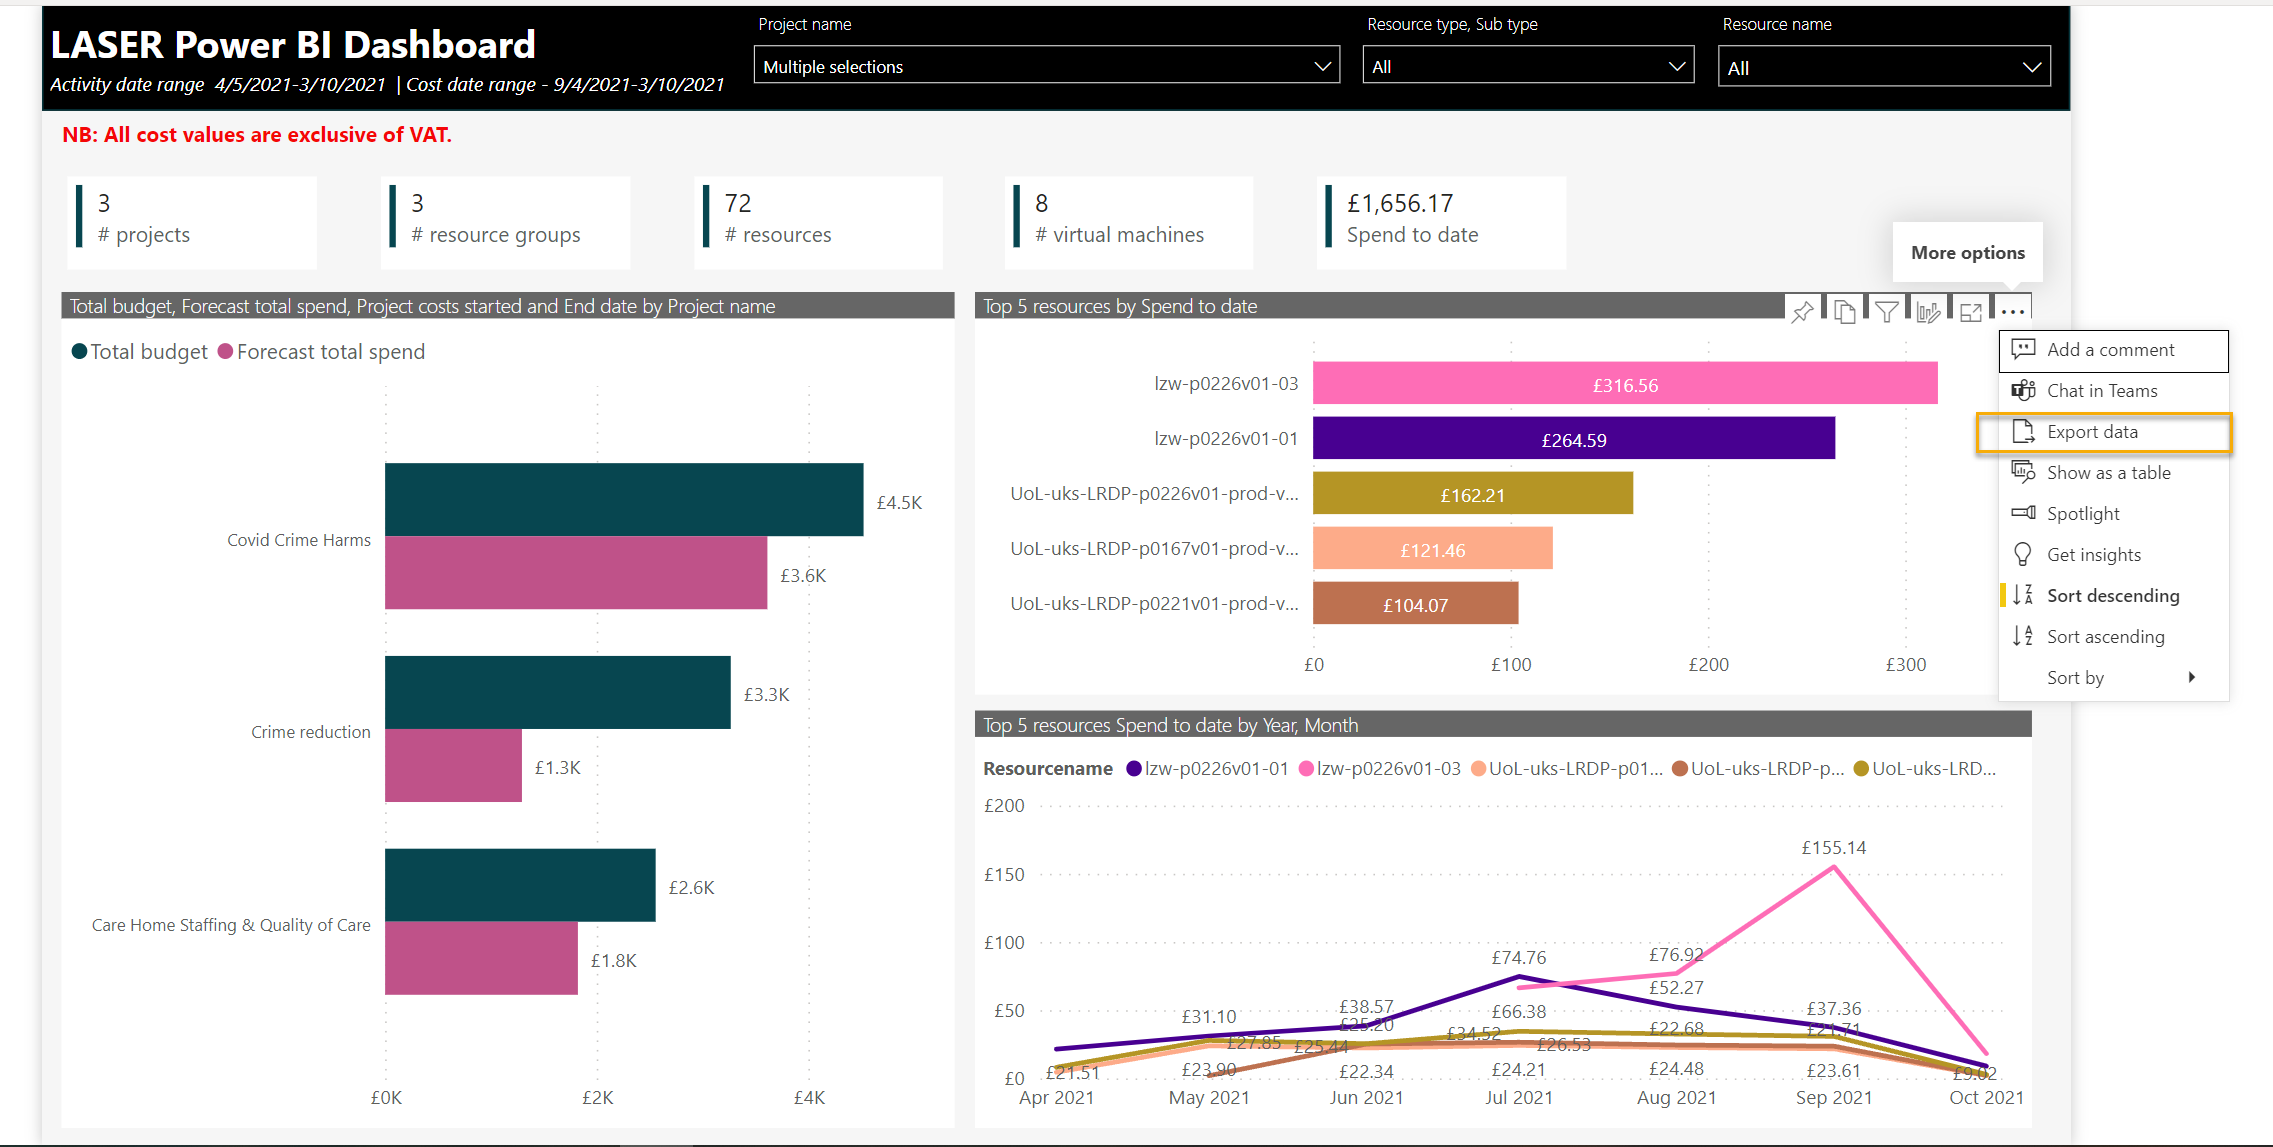Click the Spotlight icon in the menu
The height and width of the screenshot is (1147, 2273).
2023,513
